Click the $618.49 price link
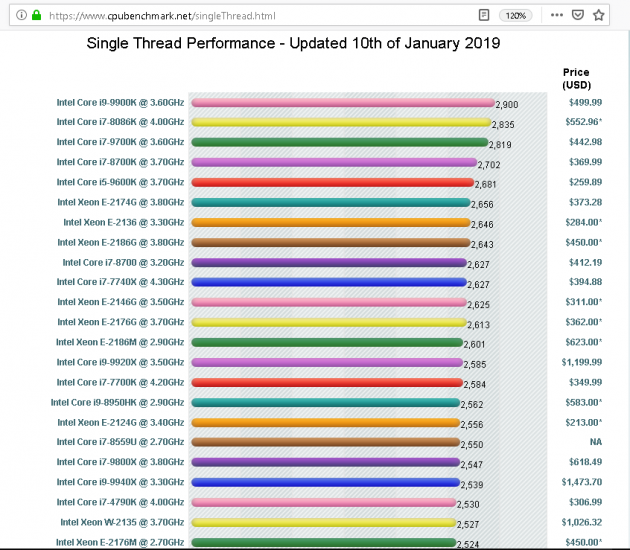Viewport: 630px width, 550px height. point(585,462)
